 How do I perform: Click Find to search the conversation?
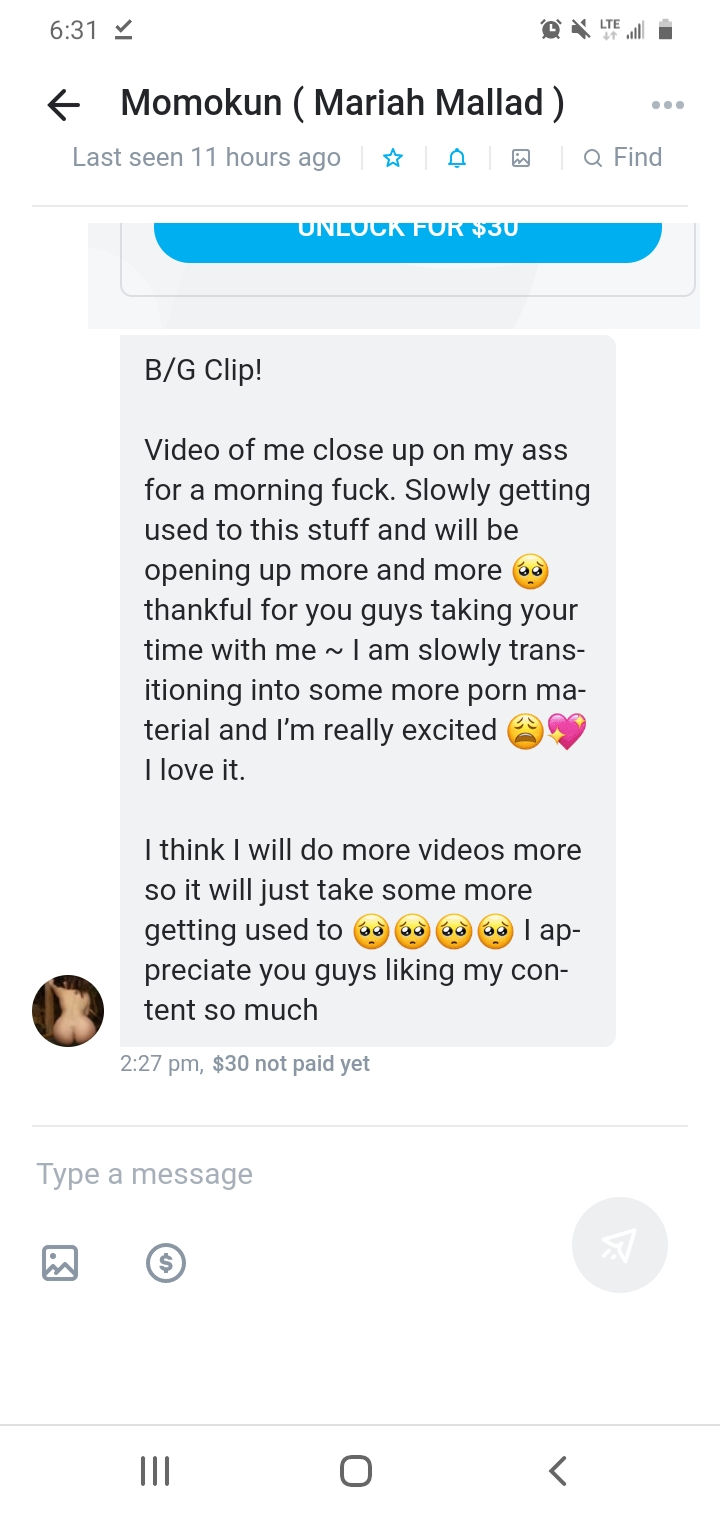pos(623,157)
